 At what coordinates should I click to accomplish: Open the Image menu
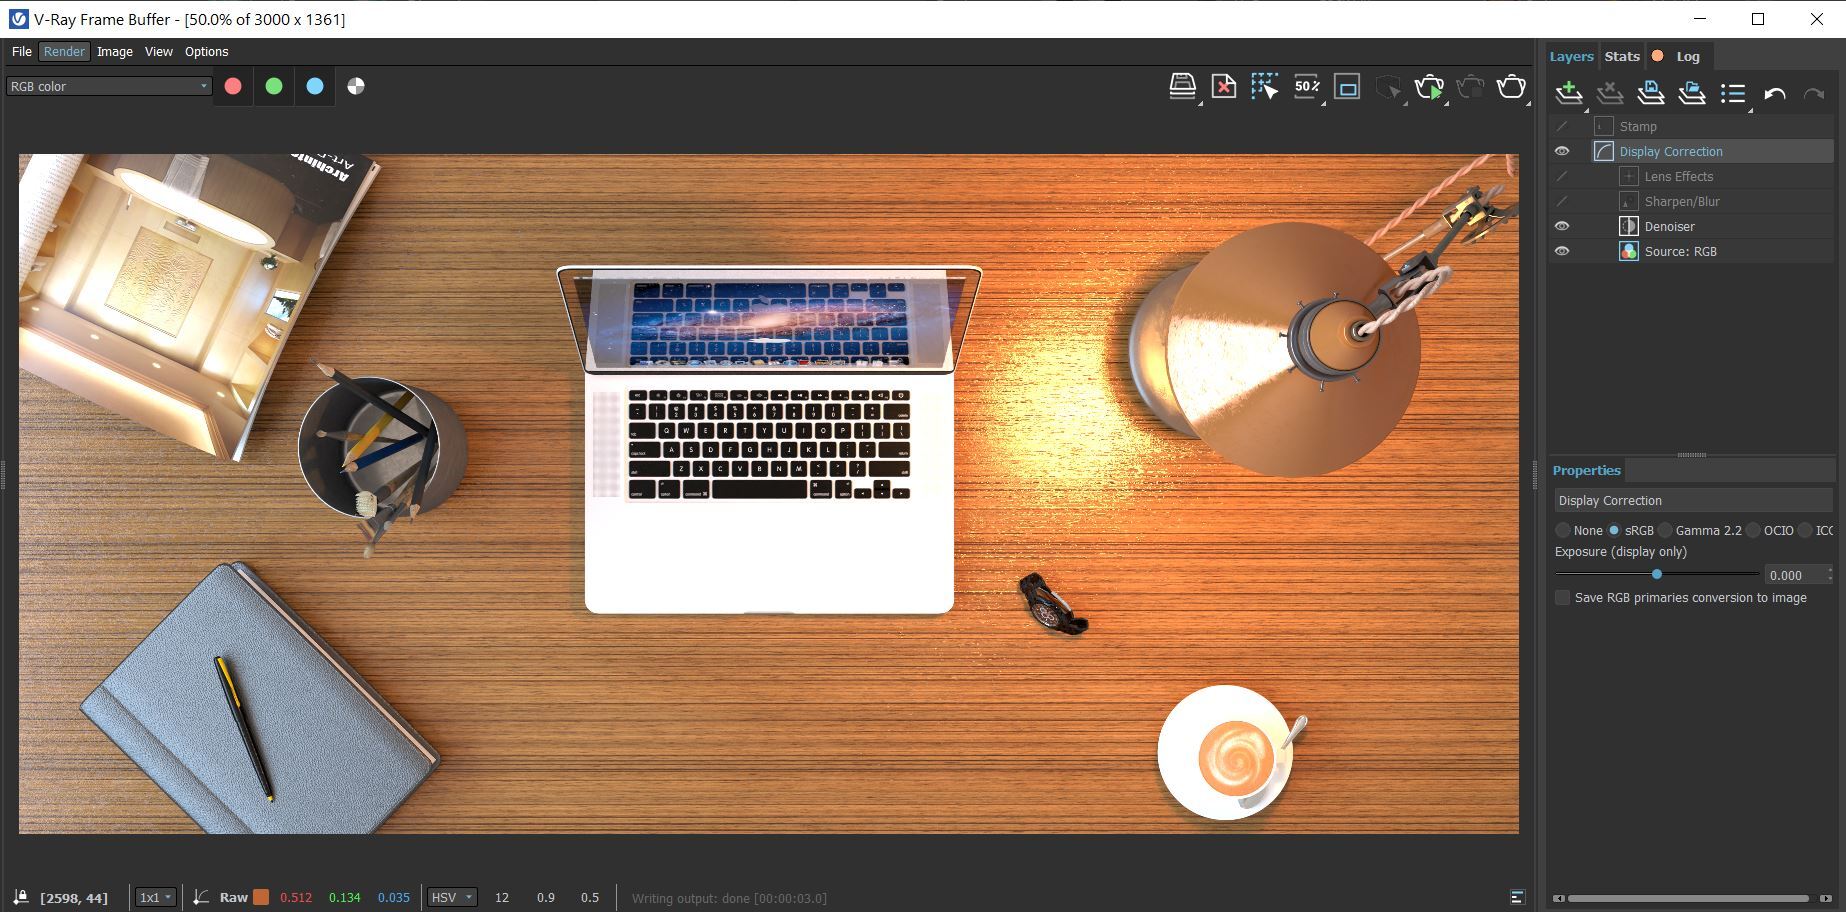tap(115, 51)
